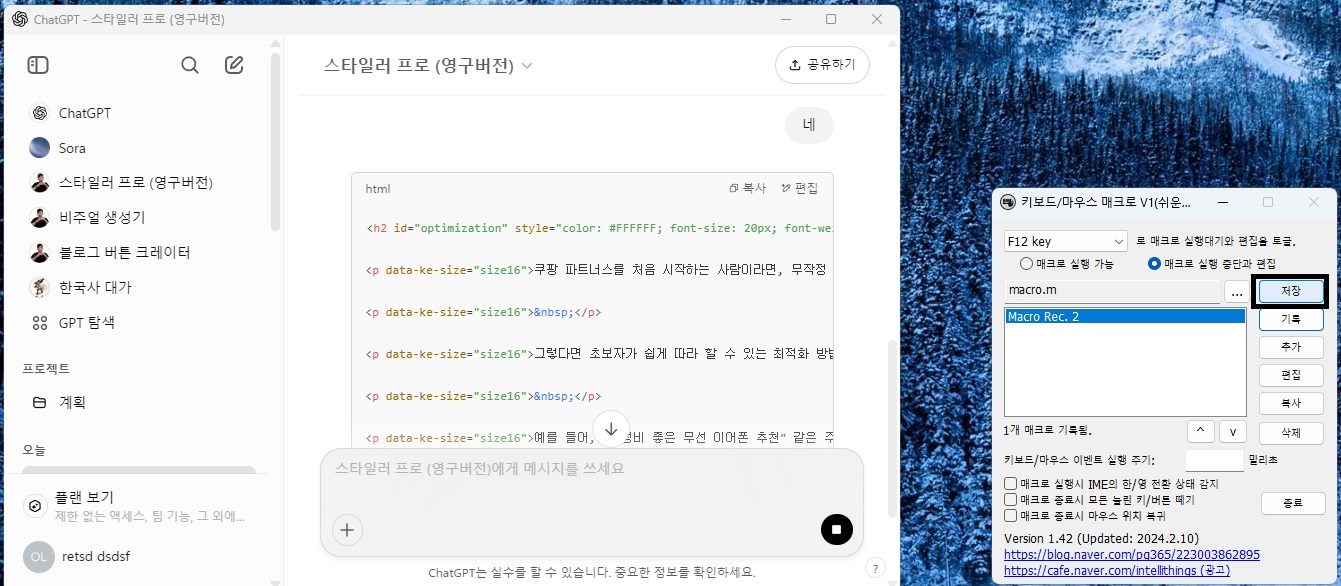Click the plus attachment icon
1341x586 pixels.
point(347,530)
